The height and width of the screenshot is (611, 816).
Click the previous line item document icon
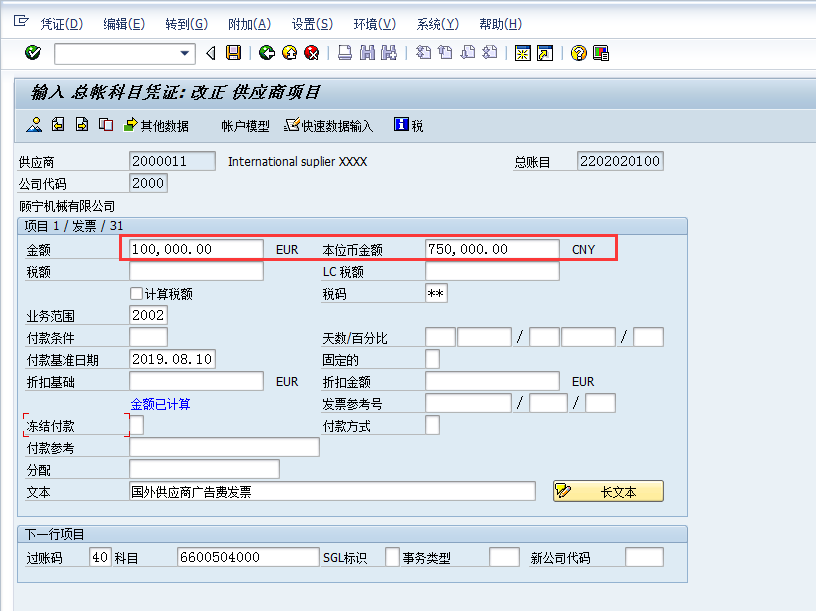(58, 124)
